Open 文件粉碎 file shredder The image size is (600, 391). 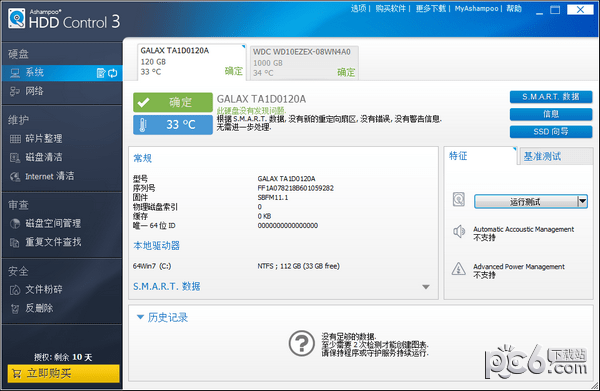point(62,290)
